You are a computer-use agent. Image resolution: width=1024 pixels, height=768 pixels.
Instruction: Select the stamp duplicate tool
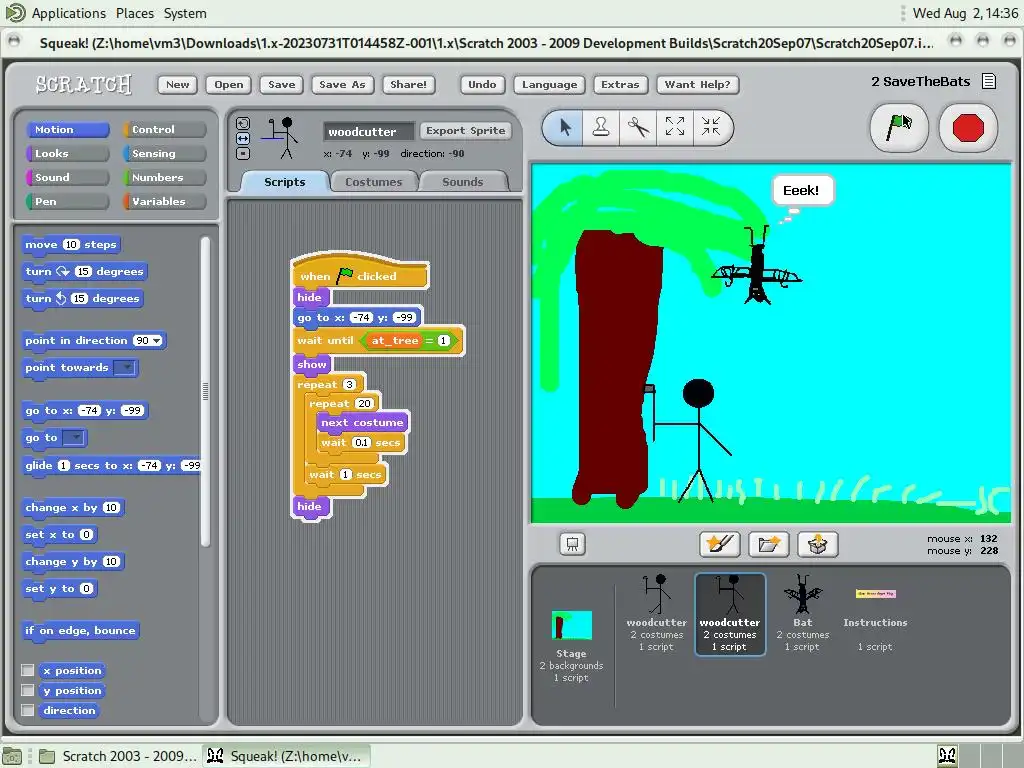[601, 127]
